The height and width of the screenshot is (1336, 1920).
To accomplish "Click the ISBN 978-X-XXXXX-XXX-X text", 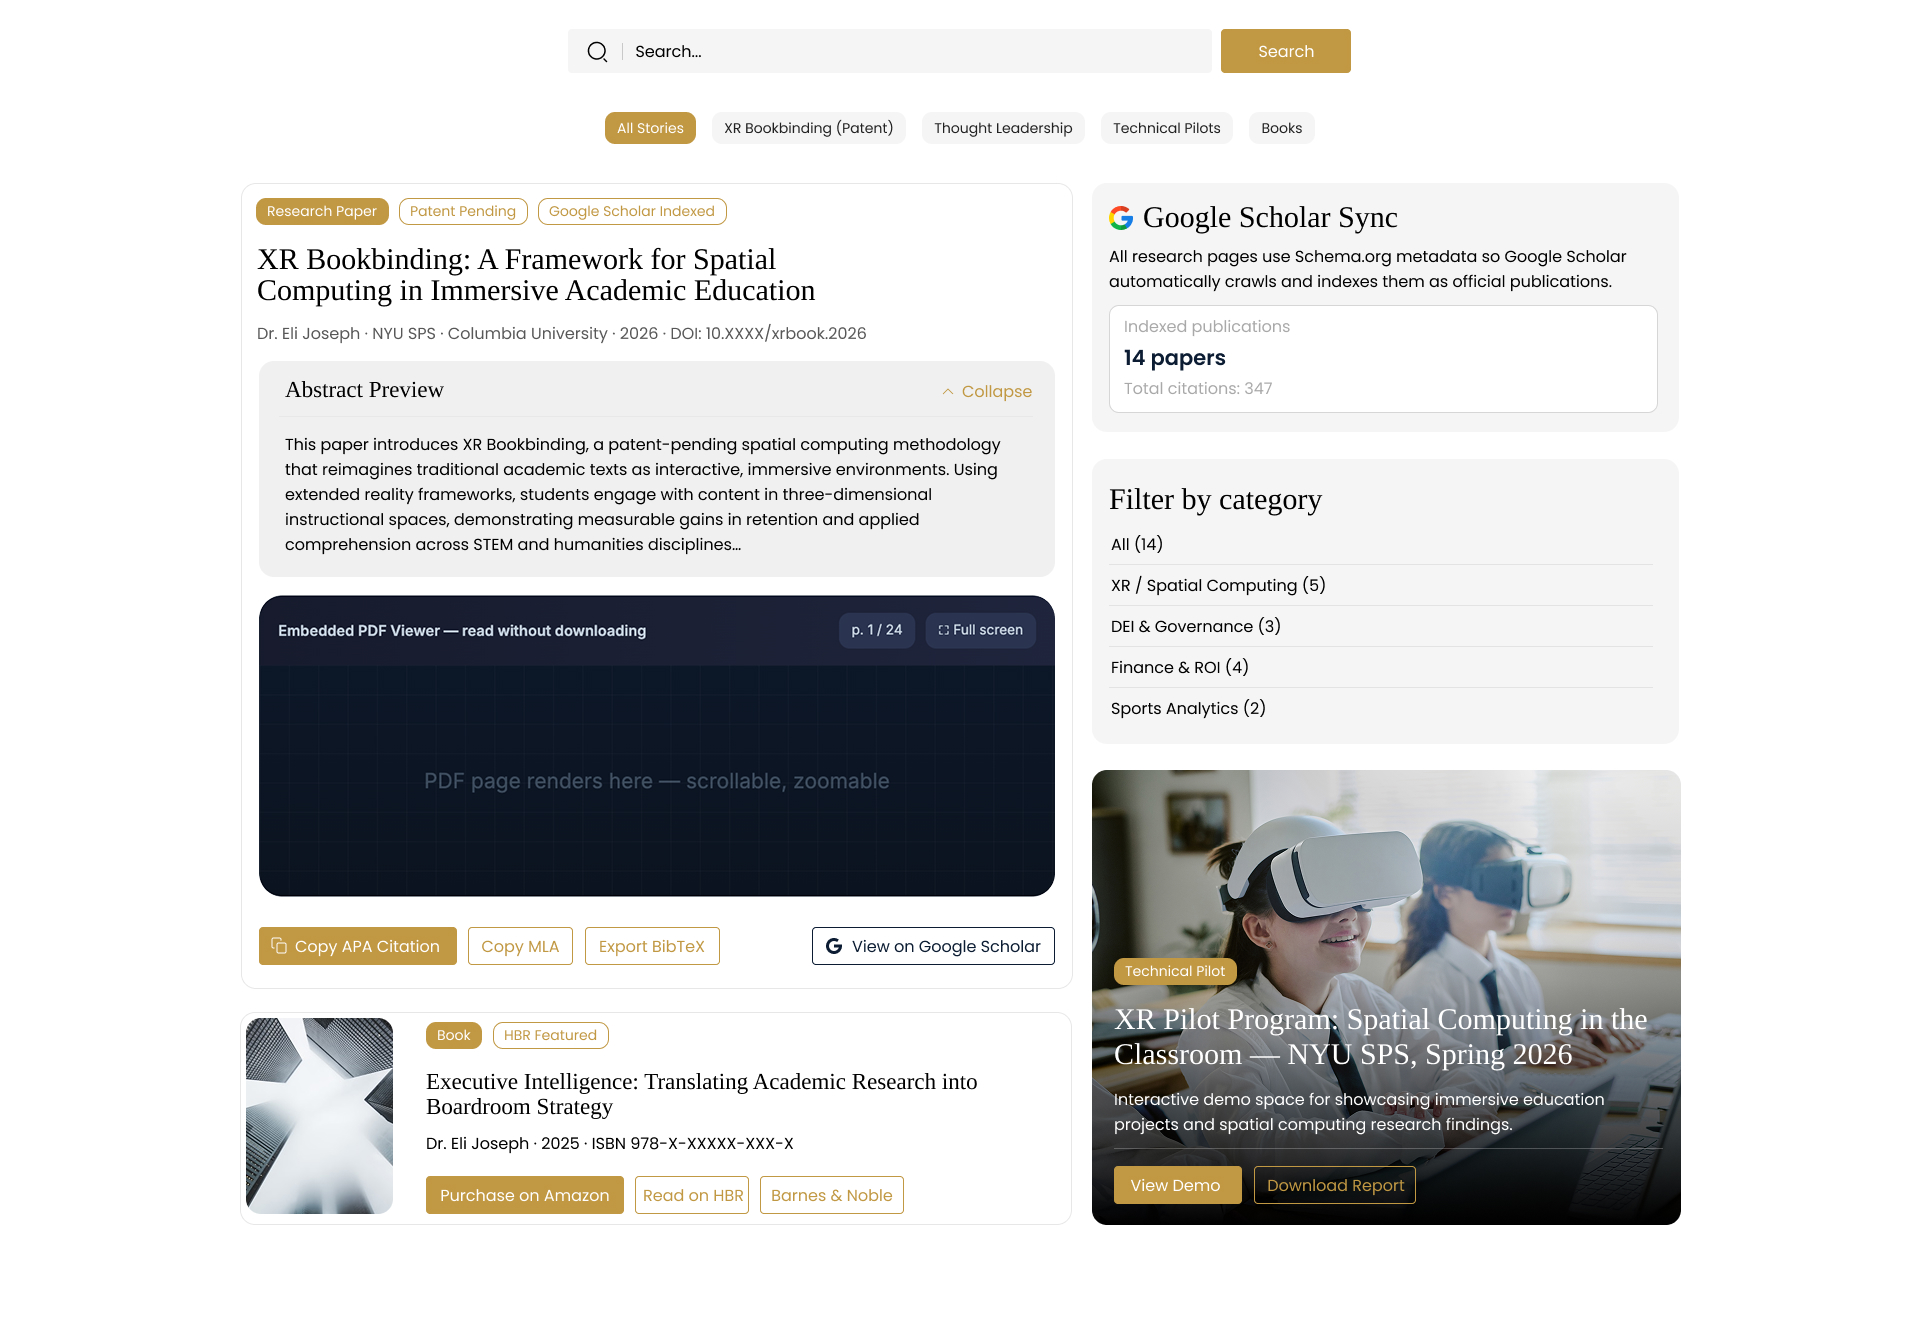I will click(692, 1144).
